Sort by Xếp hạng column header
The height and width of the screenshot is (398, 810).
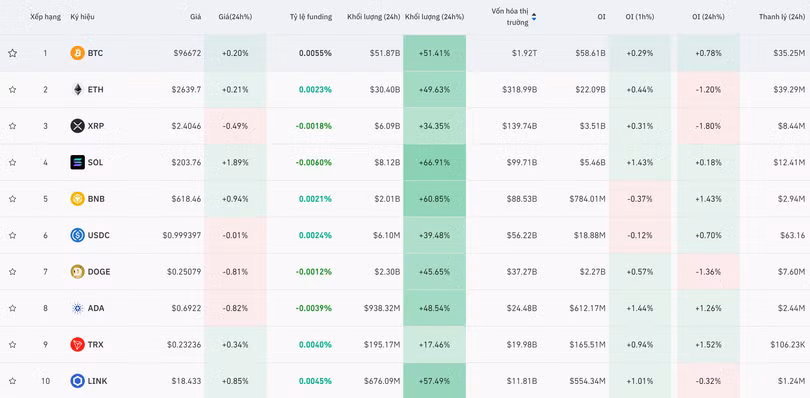(45, 17)
